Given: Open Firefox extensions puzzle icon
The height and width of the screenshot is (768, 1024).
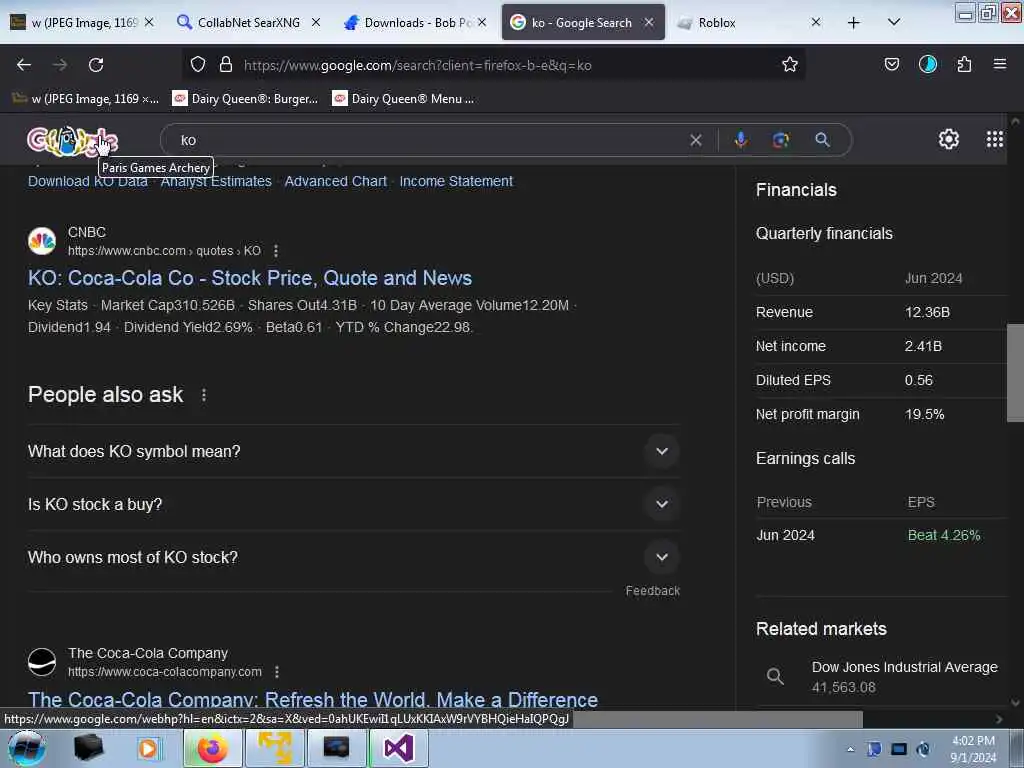Looking at the screenshot, I should 964,65.
